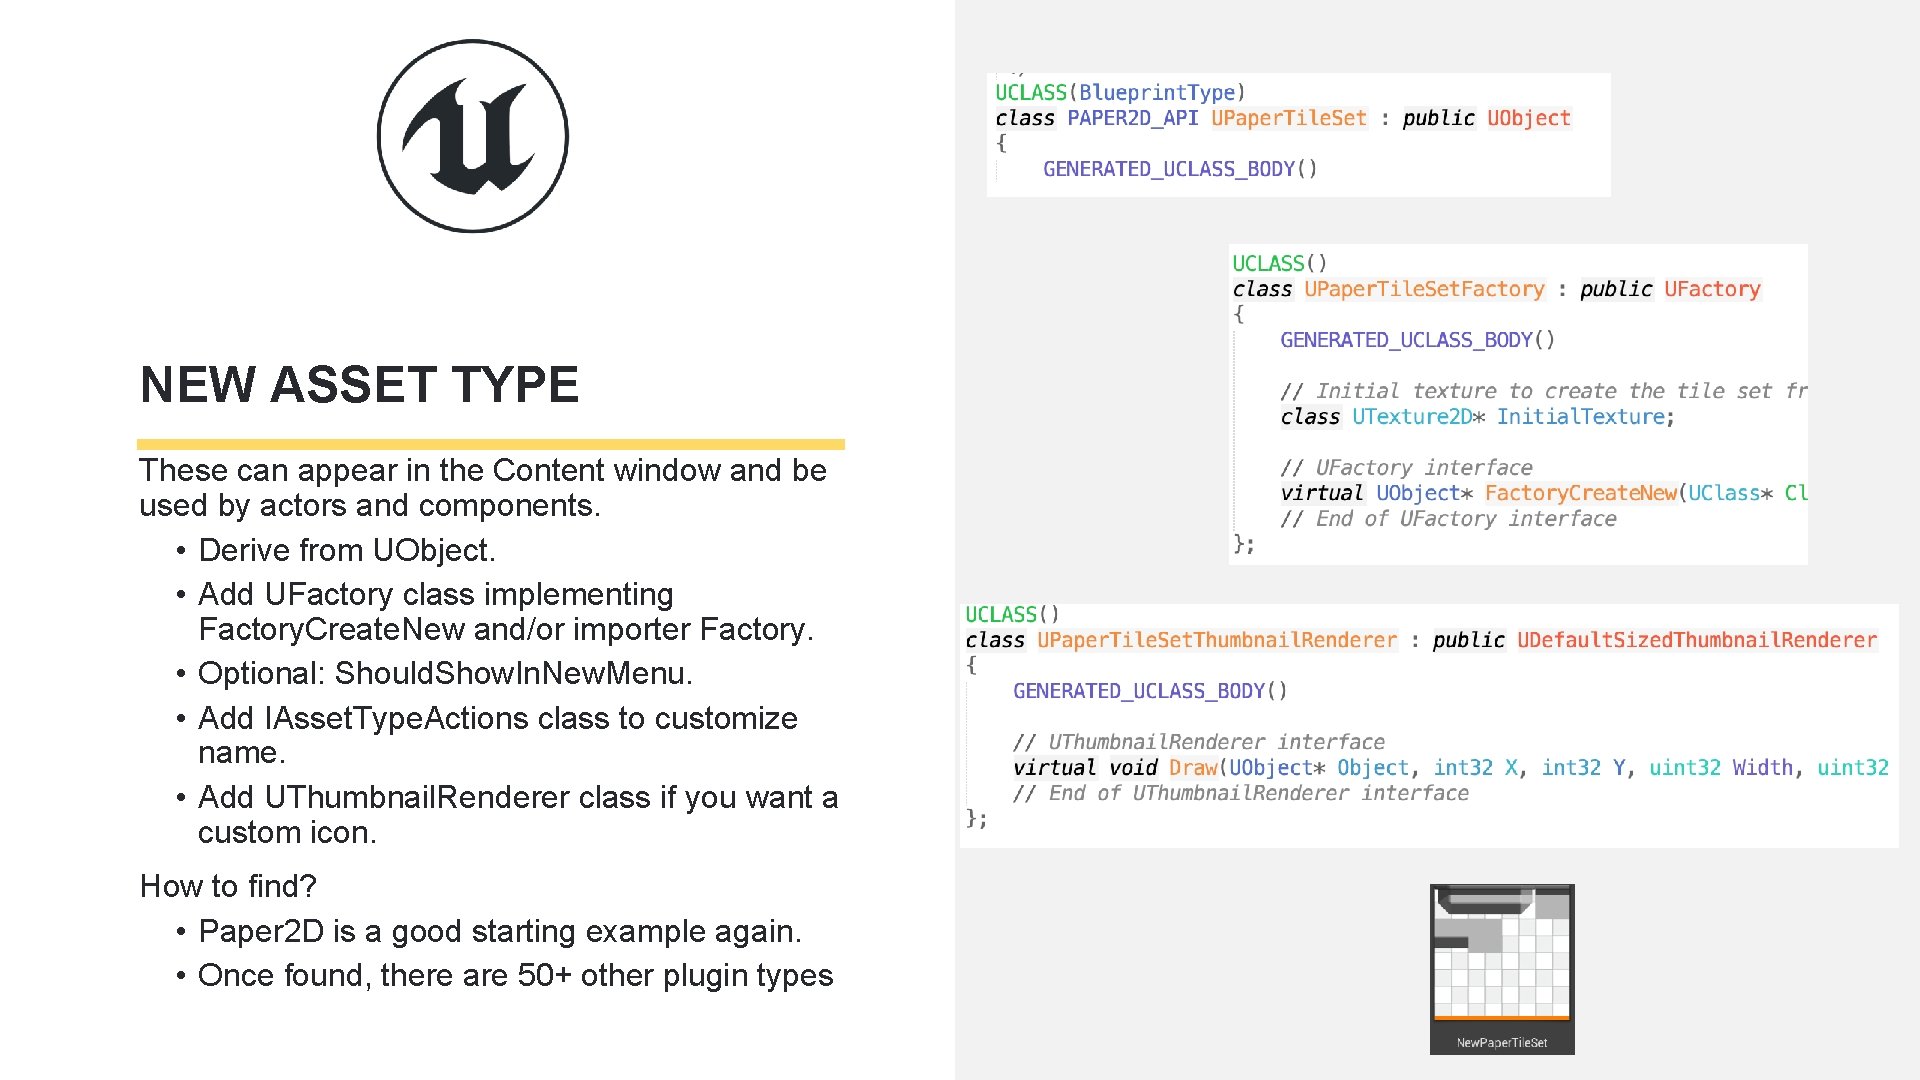Click the UPaperTileSetThumbnailRenderer class name
Viewport: 1920px width, 1080px height.
pyautogui.click(x=1216, y=640)
